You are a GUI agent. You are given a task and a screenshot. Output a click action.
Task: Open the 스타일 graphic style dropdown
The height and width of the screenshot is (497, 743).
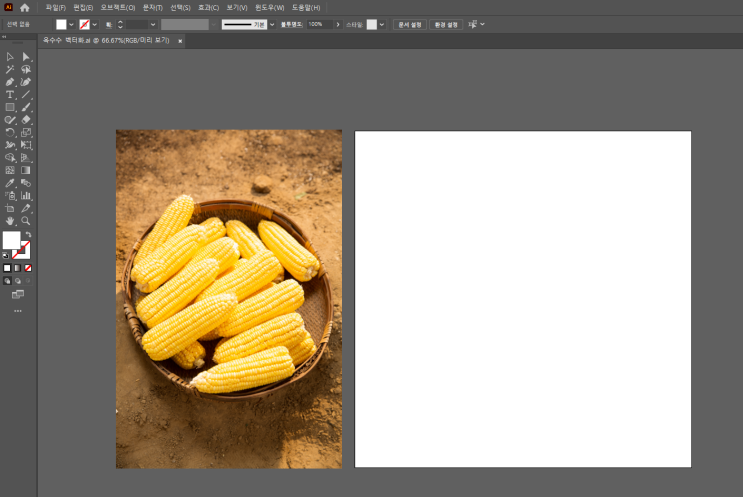(x=382, y=24)
